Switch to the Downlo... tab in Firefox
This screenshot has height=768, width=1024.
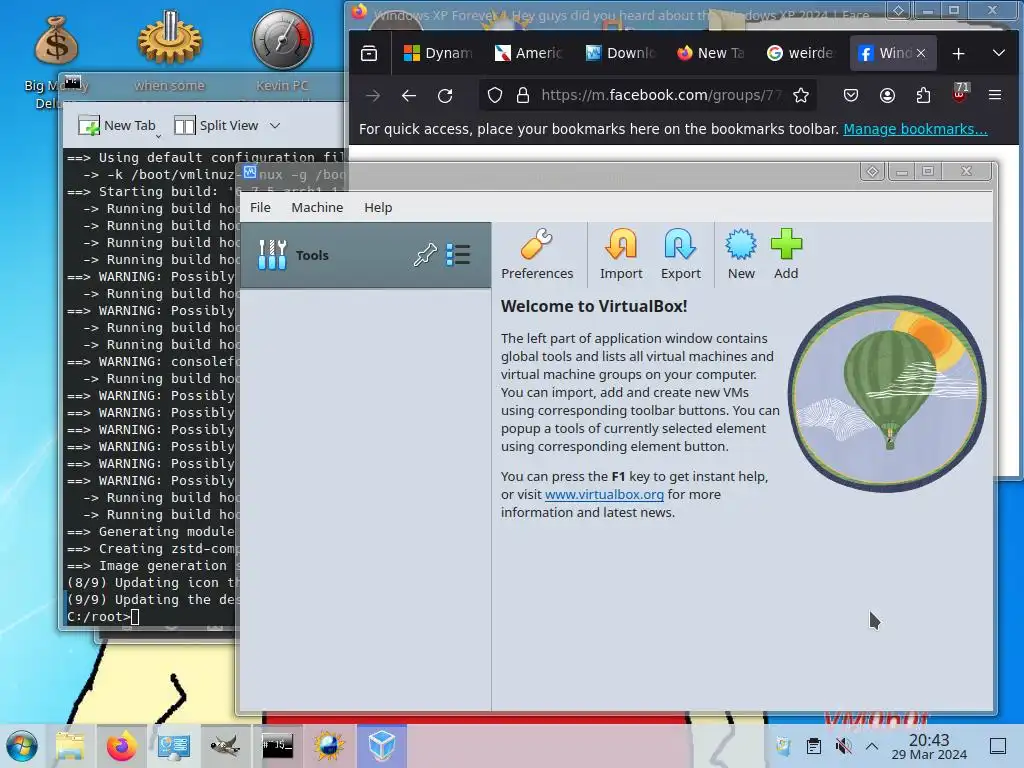coord(620,53)
